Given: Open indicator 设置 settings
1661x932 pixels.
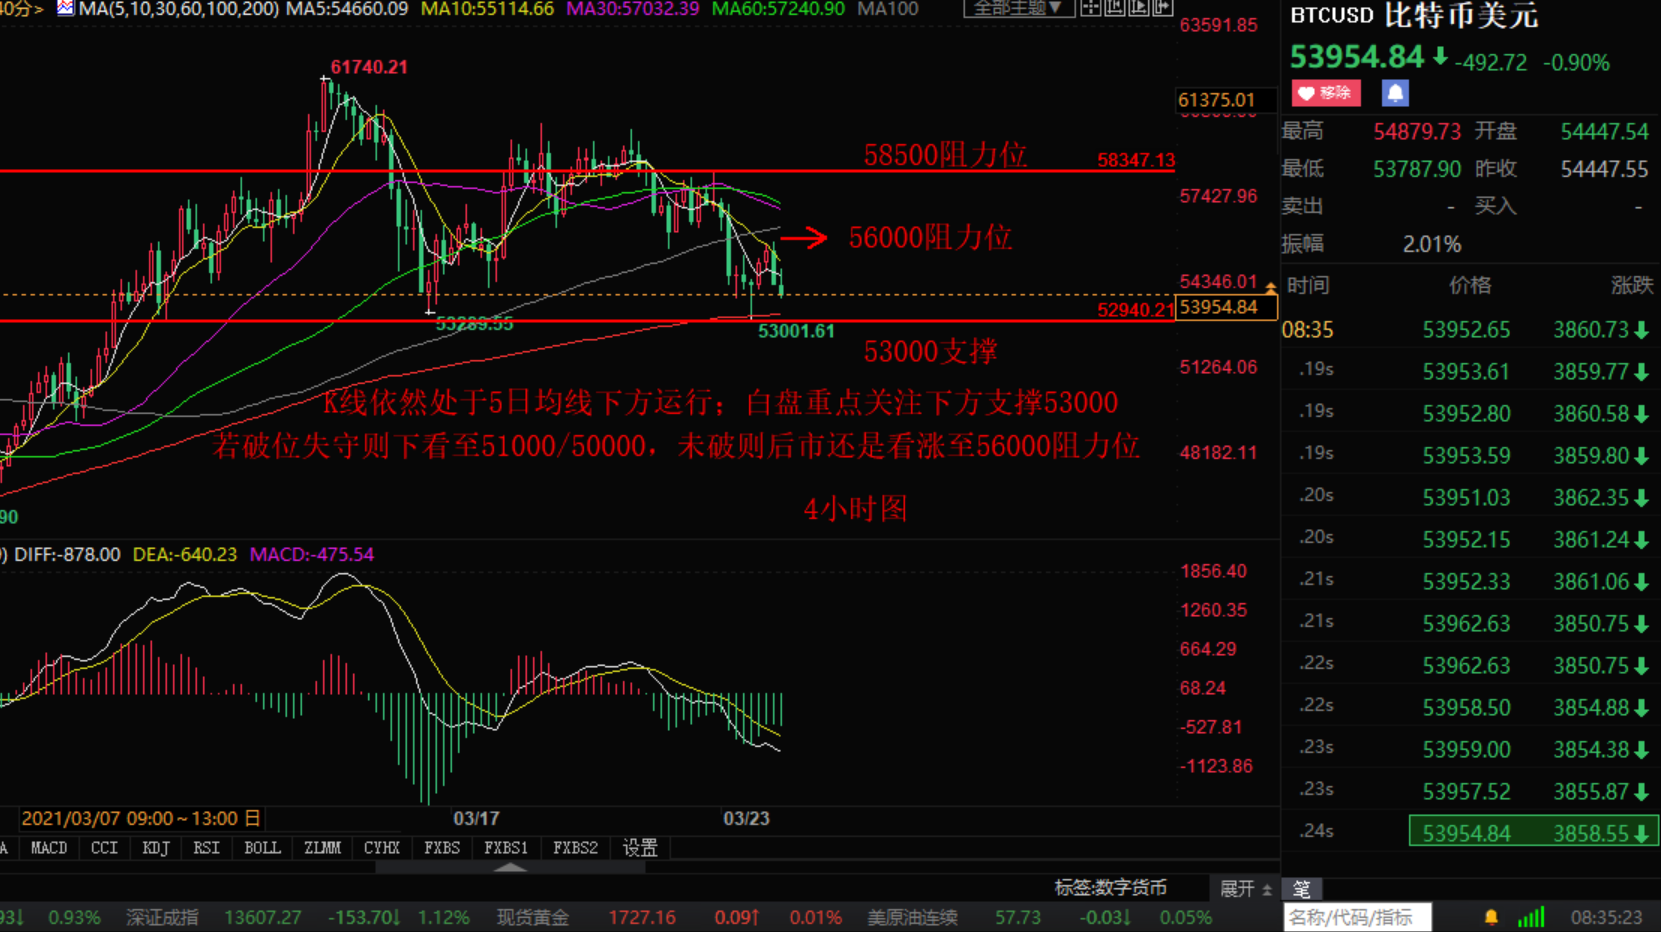Looking at the screenshot, I should 640,848.
